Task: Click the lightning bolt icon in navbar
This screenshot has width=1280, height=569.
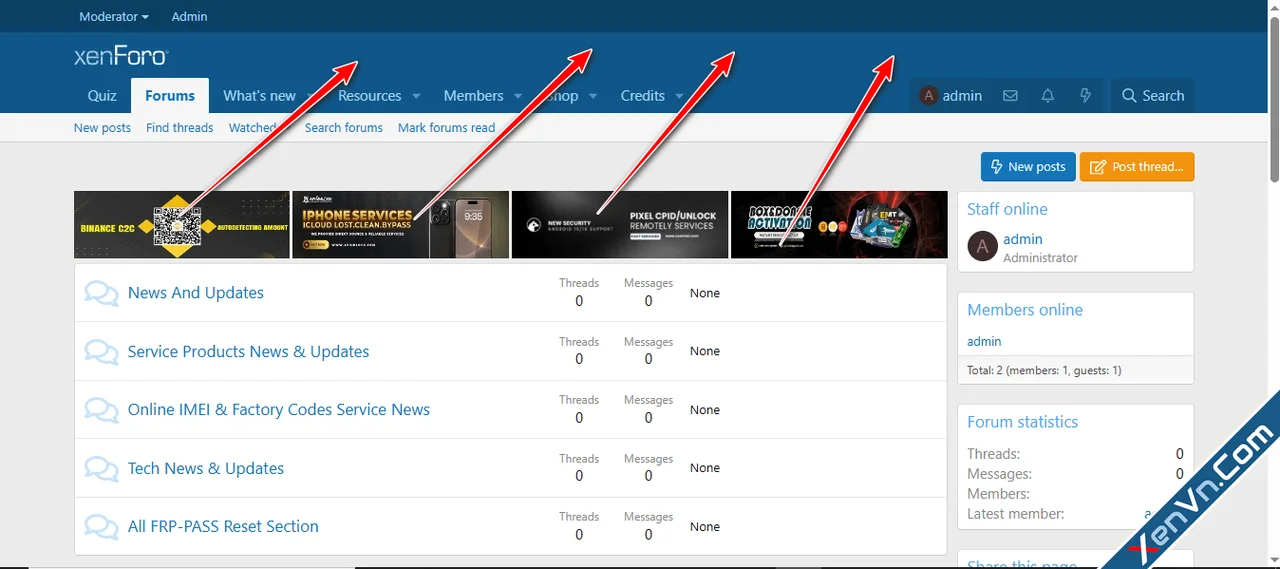Action: tap(1085, 96)
